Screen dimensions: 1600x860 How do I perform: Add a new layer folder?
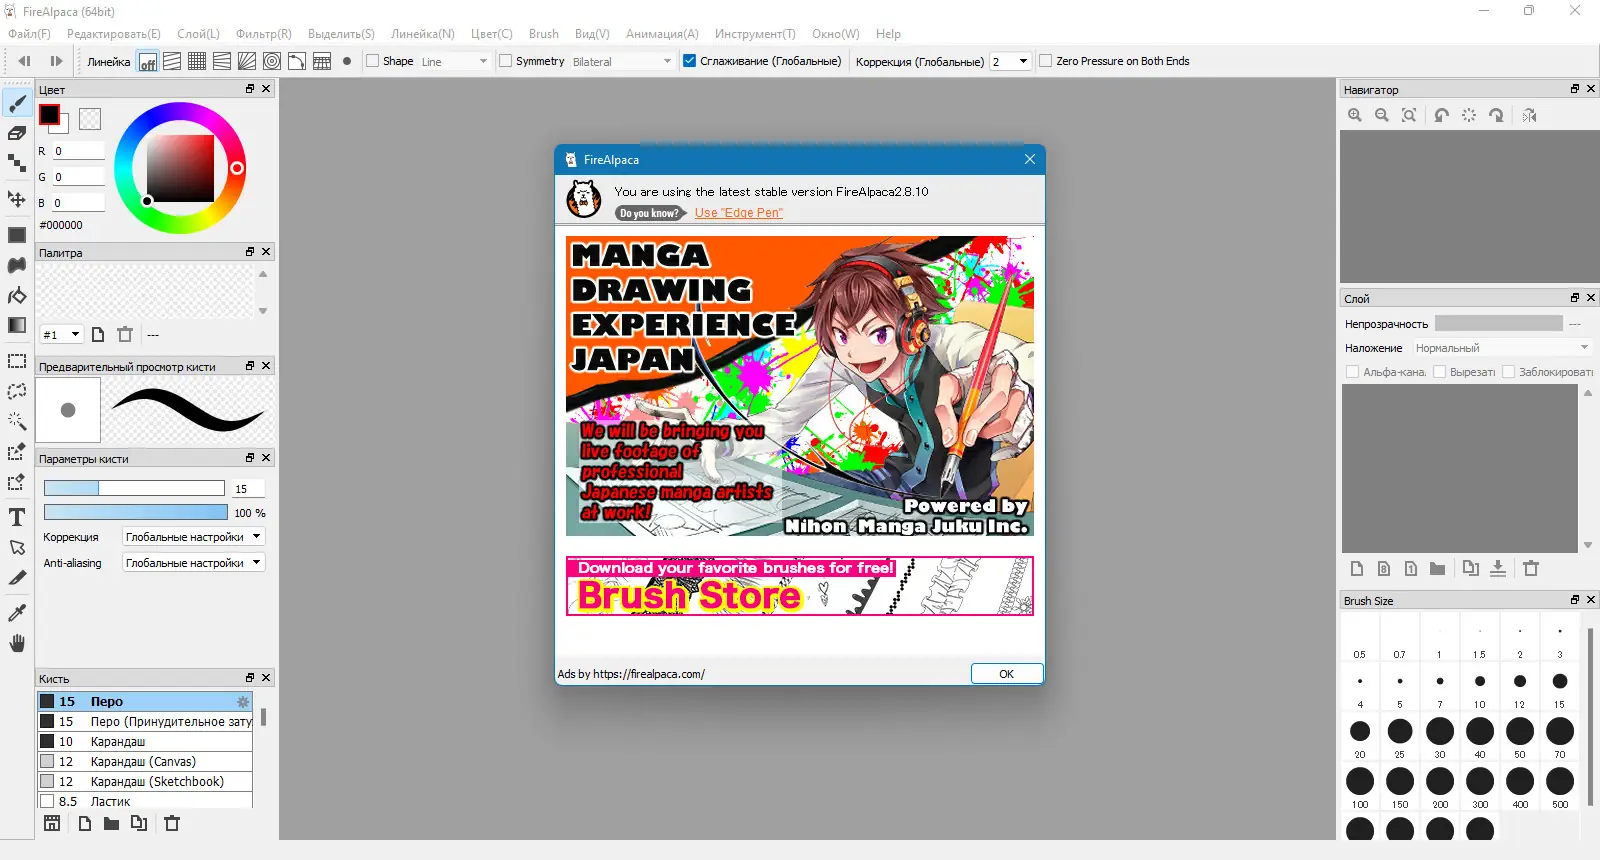pyautogui.click(x=1437, y=568)
